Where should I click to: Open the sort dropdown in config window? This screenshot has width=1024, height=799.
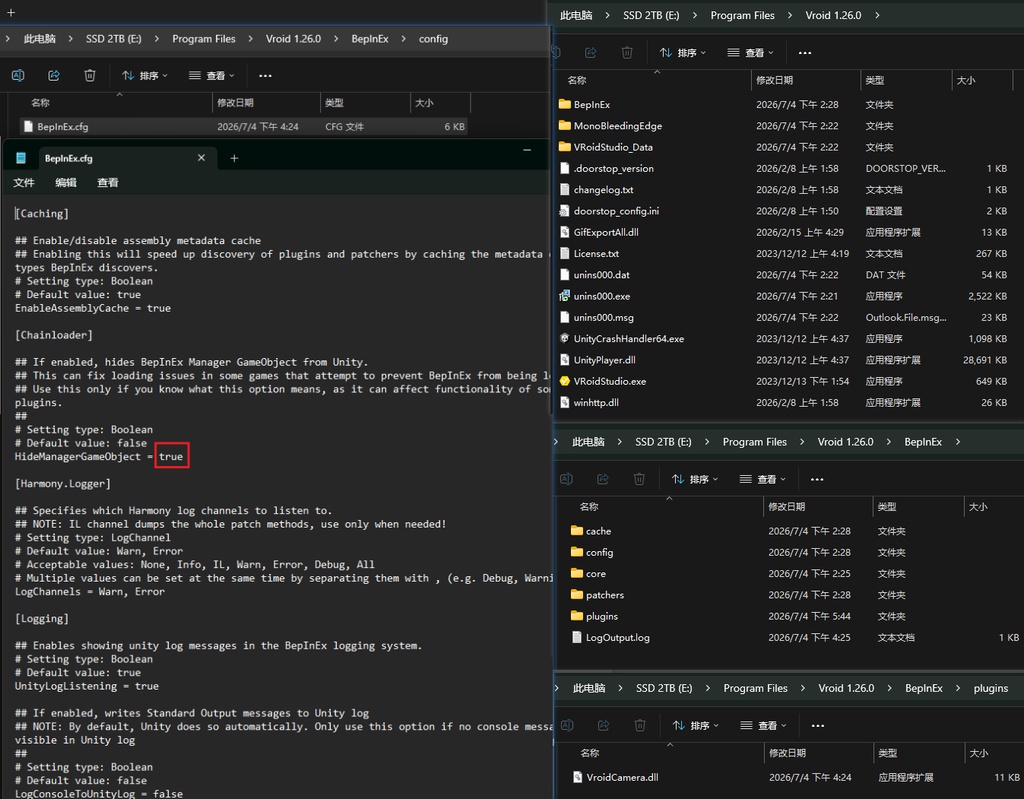[145, 76]
